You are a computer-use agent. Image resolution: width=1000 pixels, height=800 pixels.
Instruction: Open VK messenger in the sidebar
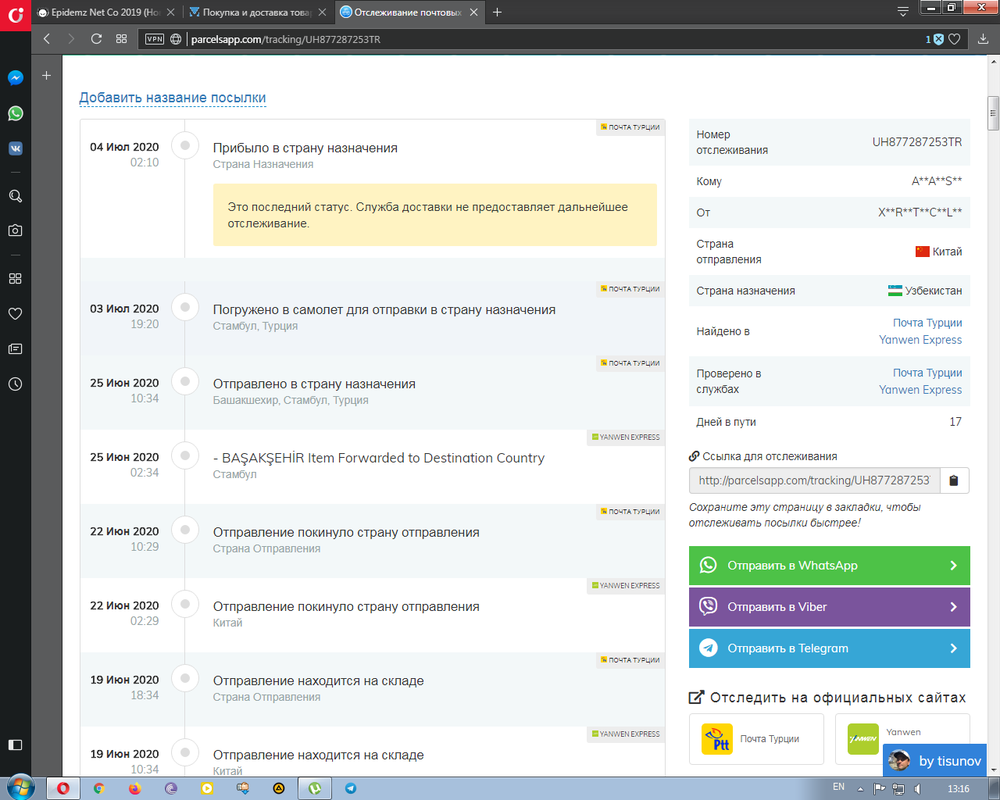tap(16, 147)
